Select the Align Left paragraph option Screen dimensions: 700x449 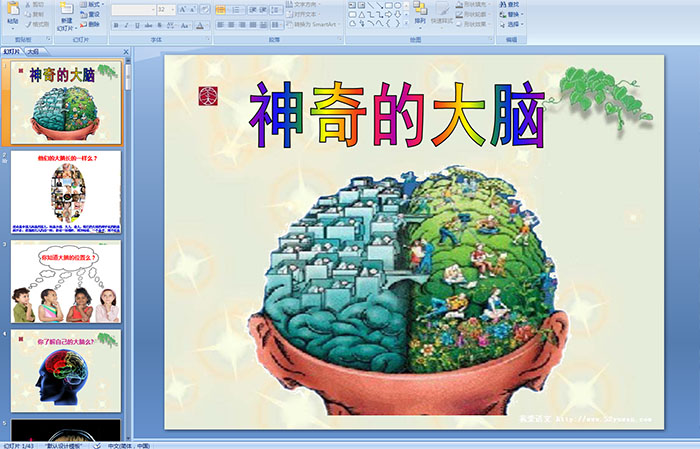tap(220, 25)
